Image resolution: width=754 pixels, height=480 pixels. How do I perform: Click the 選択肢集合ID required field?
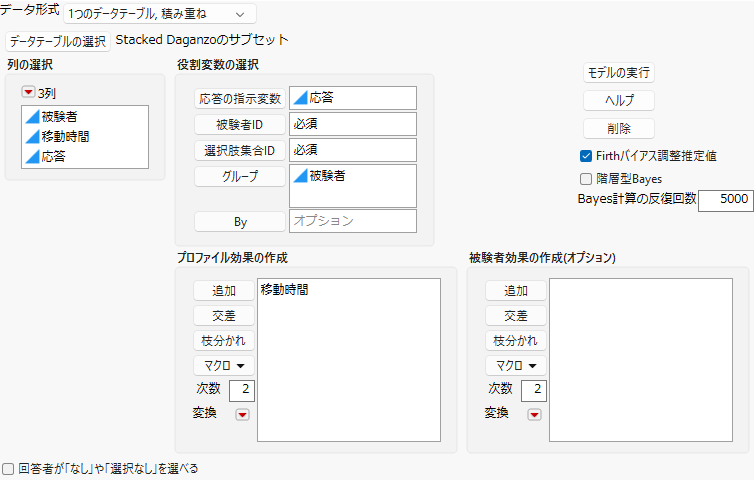(352, 150)
